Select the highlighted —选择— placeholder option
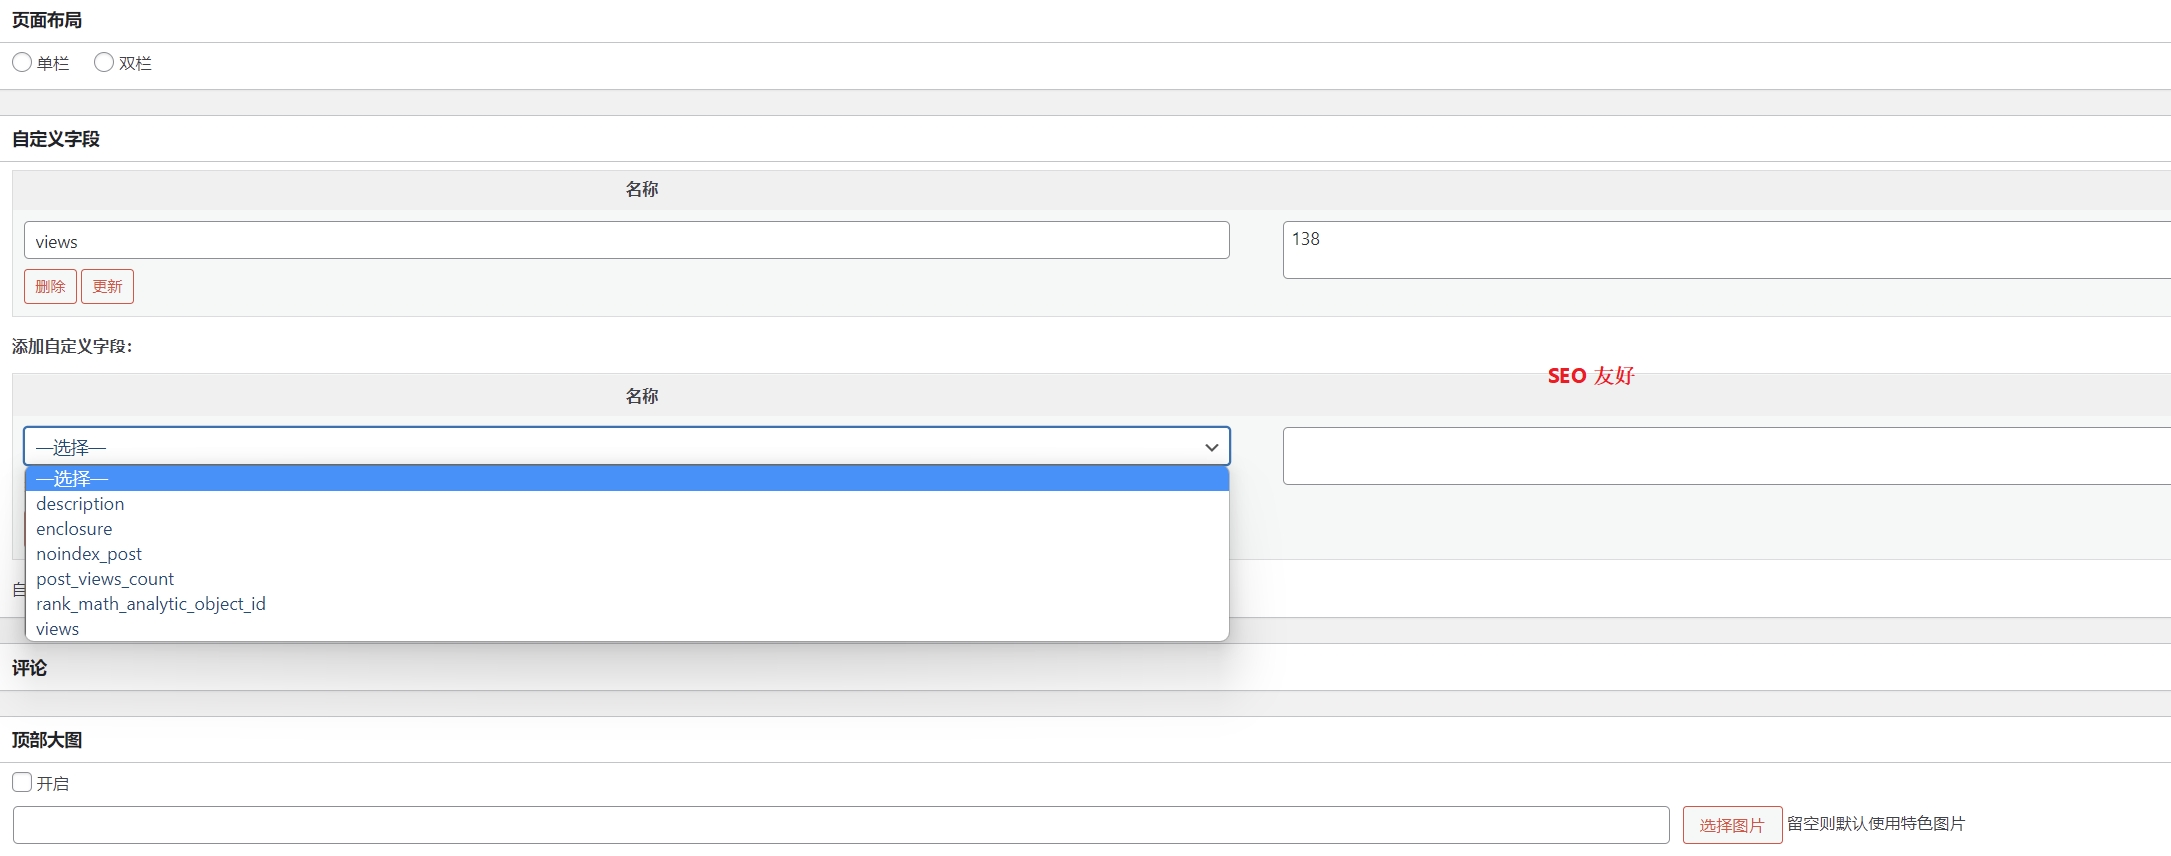Image resolution: width=2171 pixels, height=856 pixels. click(72, 479)
